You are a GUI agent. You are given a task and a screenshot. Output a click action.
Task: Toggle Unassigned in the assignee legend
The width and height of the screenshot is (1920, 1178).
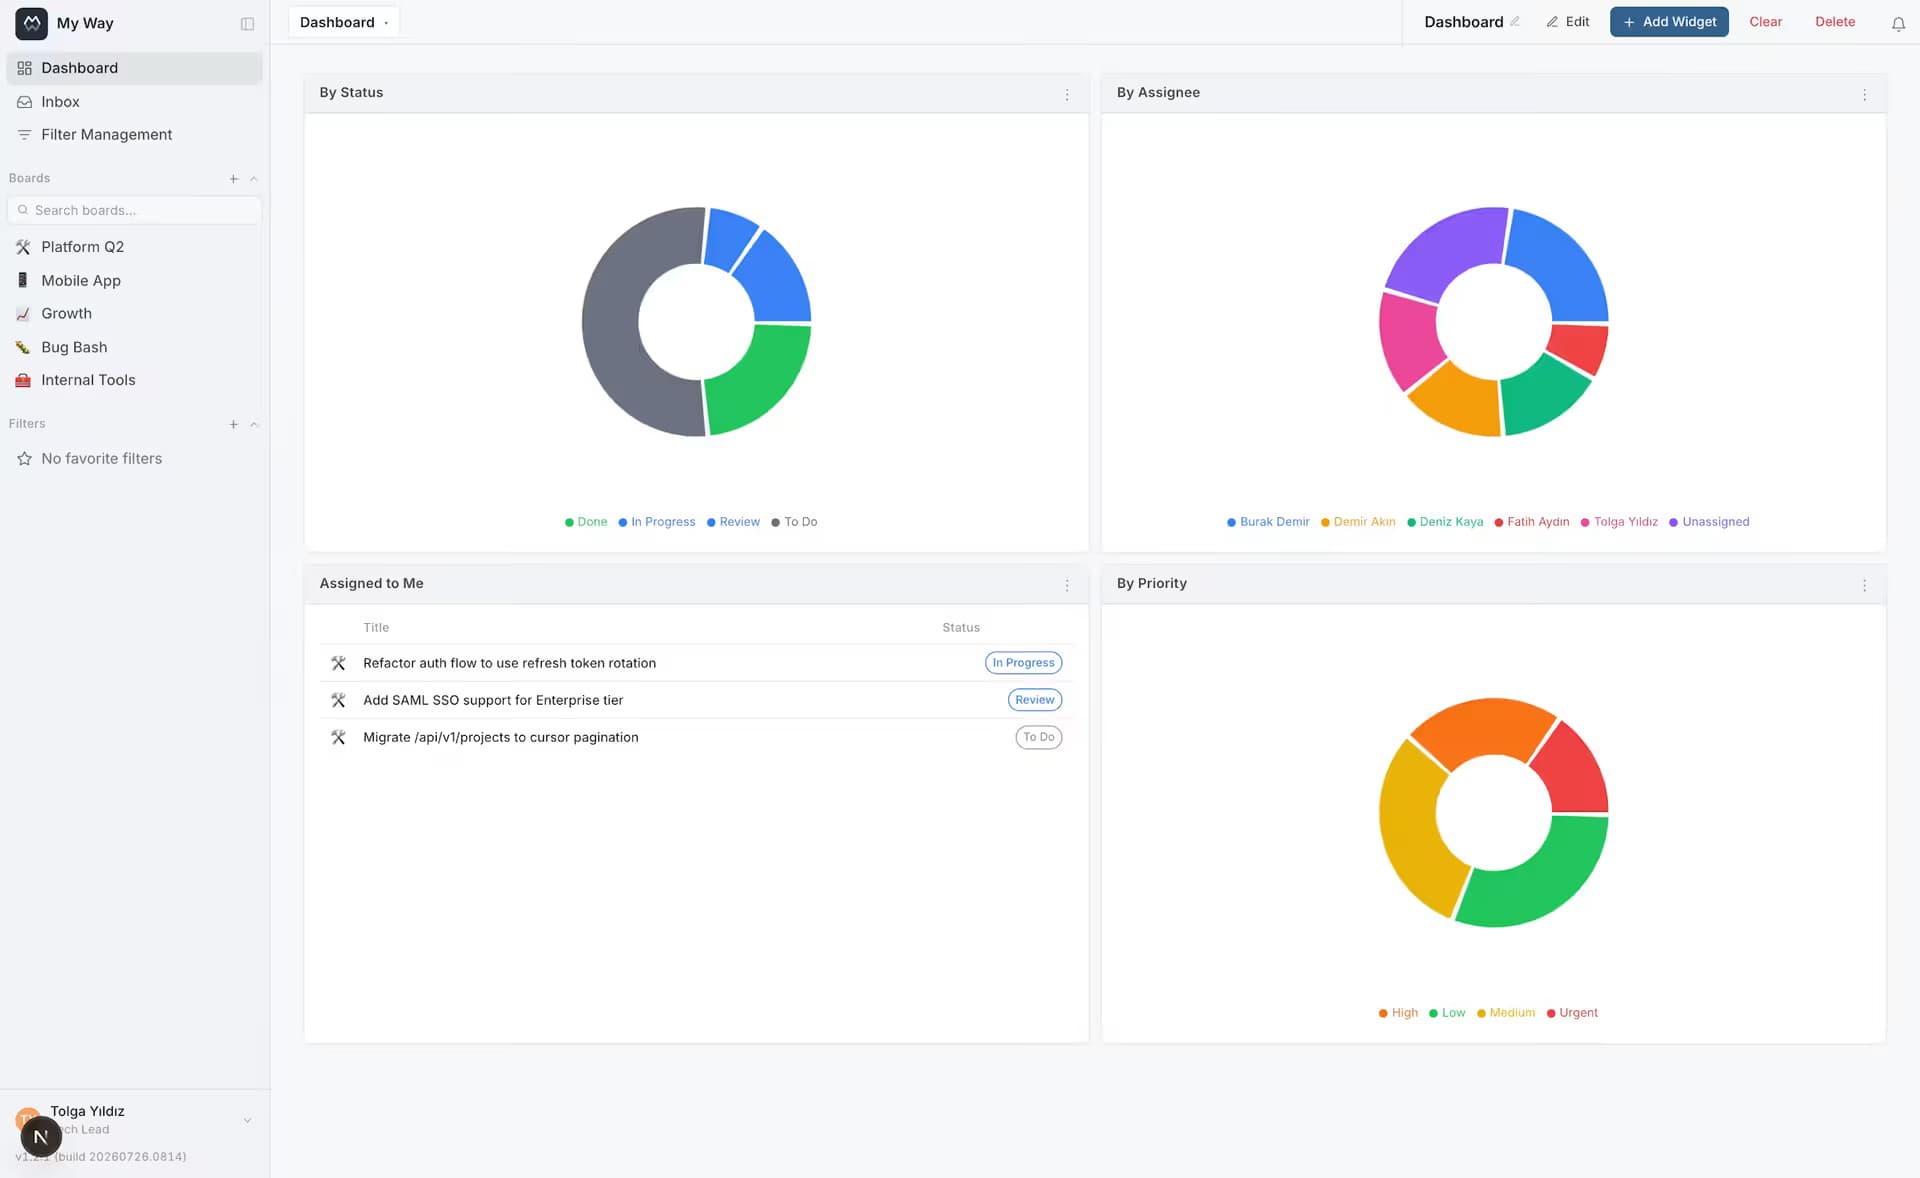[x=1709, y=522]
